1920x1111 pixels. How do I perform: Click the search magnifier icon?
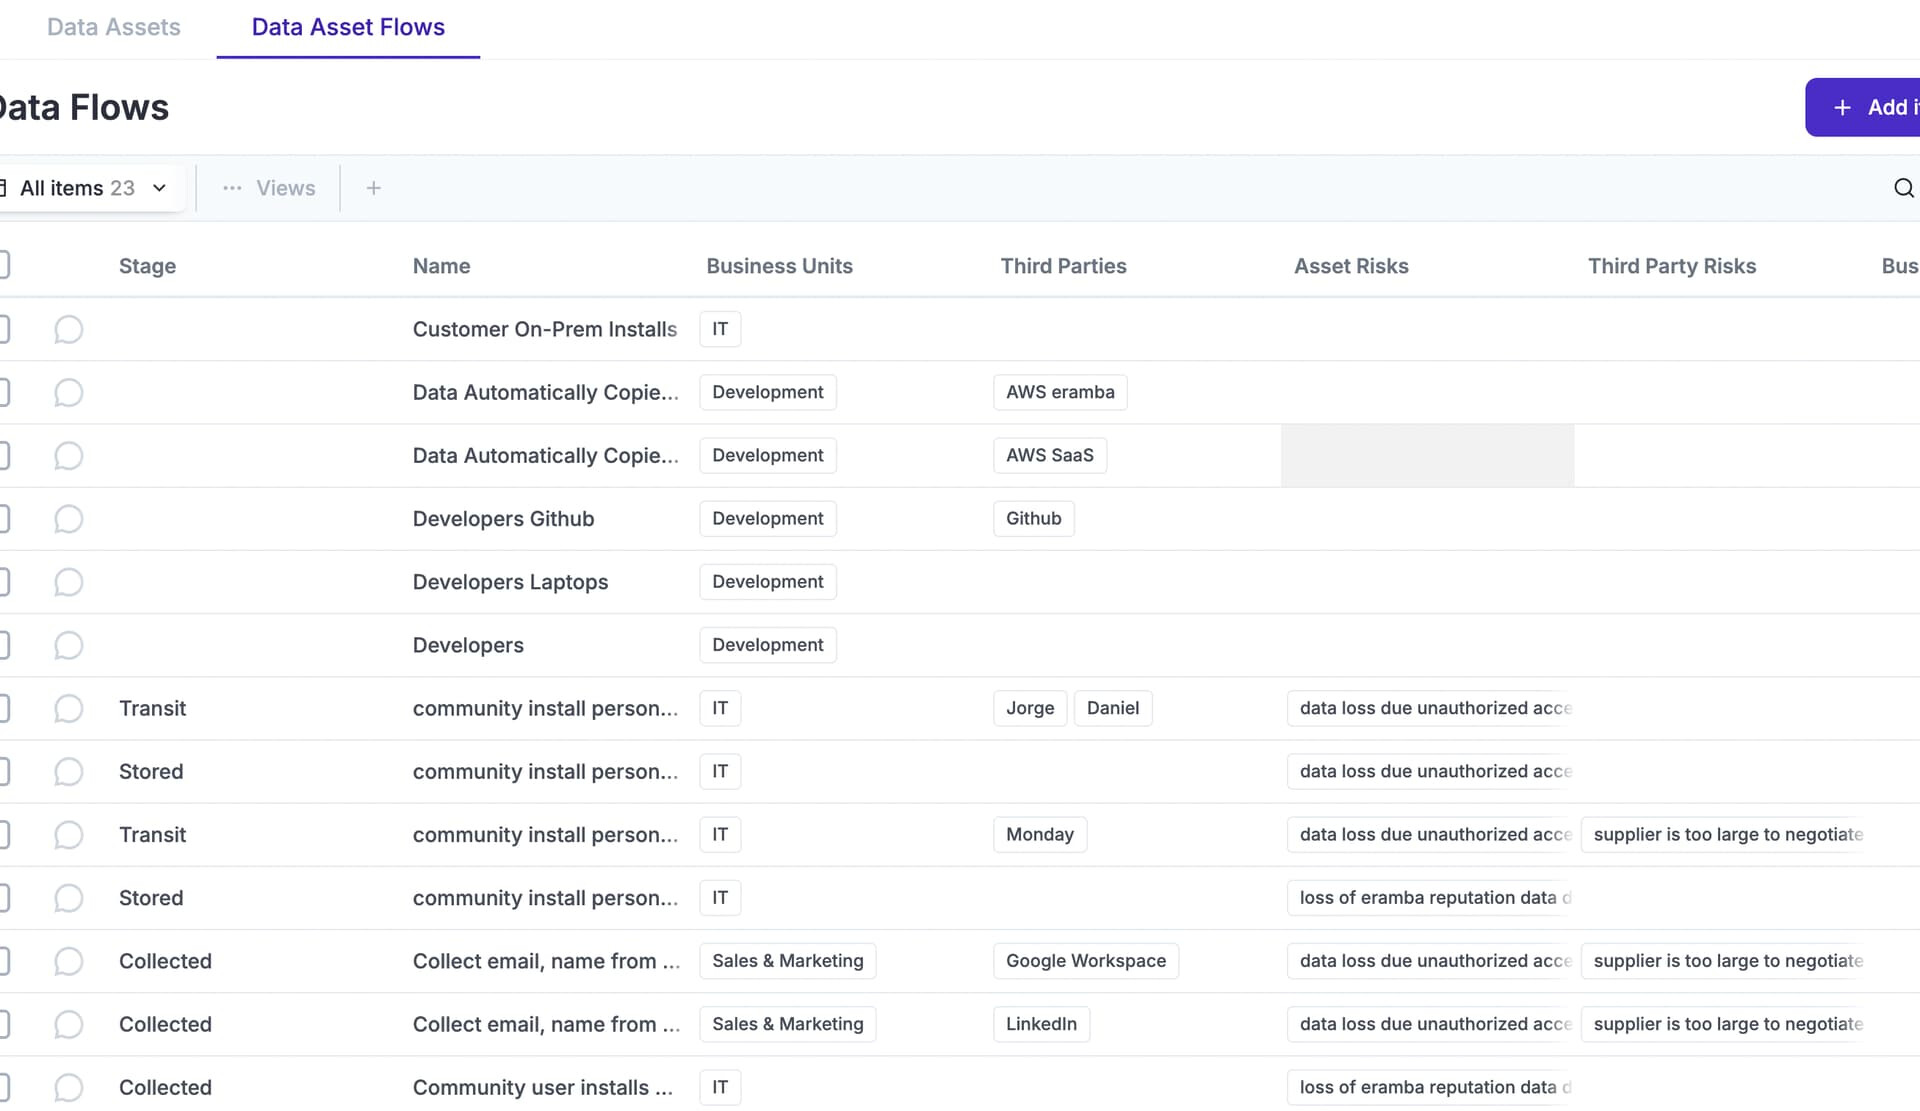(x=1903, y=188)
